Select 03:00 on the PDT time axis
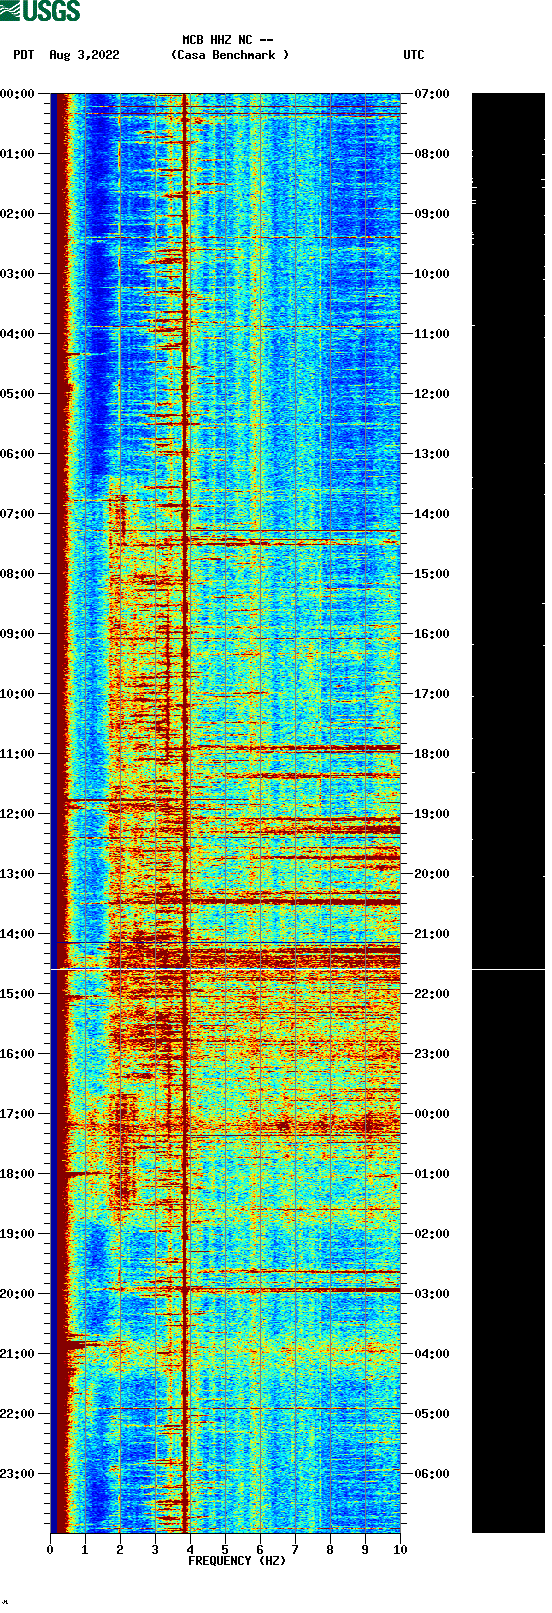 (x=17, y=274)
